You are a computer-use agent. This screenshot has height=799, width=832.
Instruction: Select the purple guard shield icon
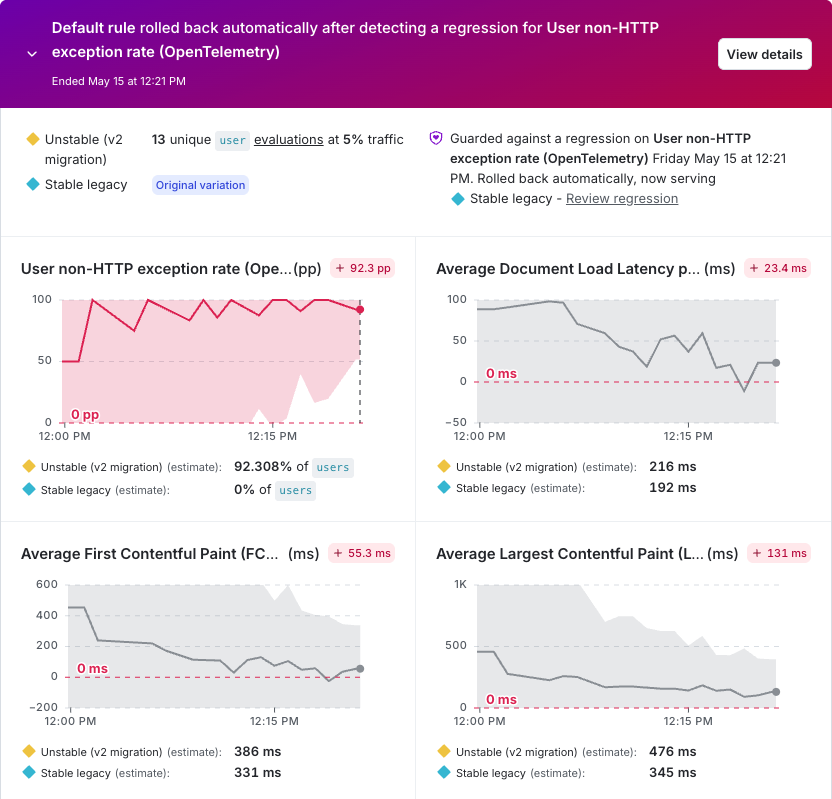pyautogui.click(x=436, y=138)
